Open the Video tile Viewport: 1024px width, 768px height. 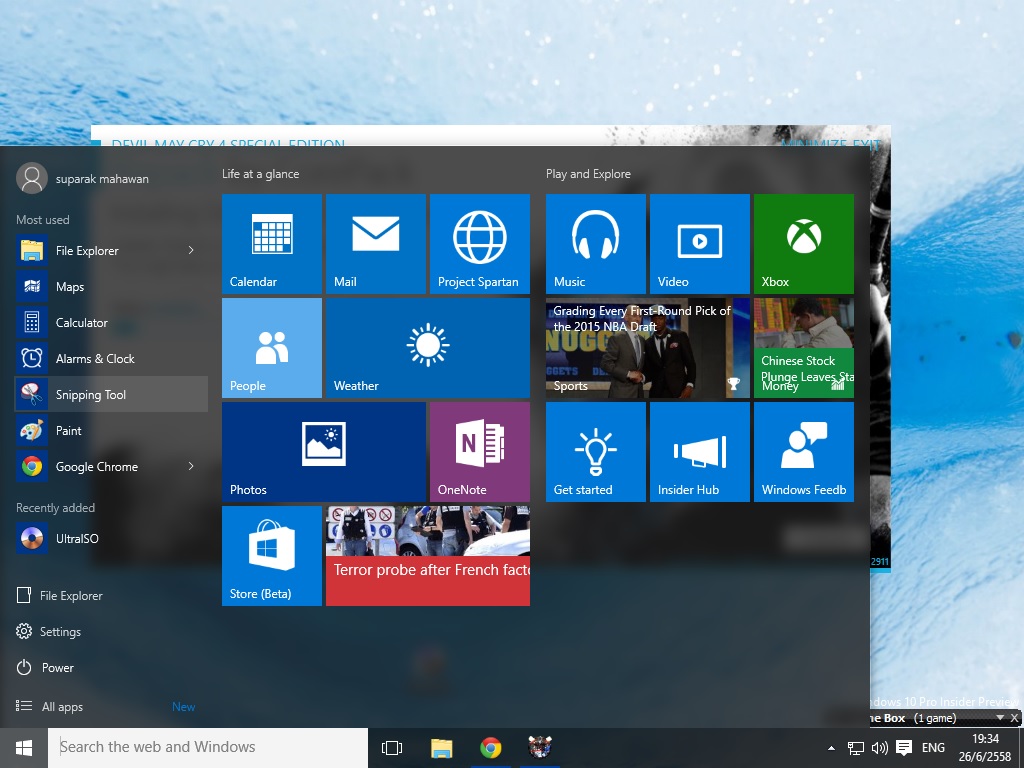tap(699, 244)
